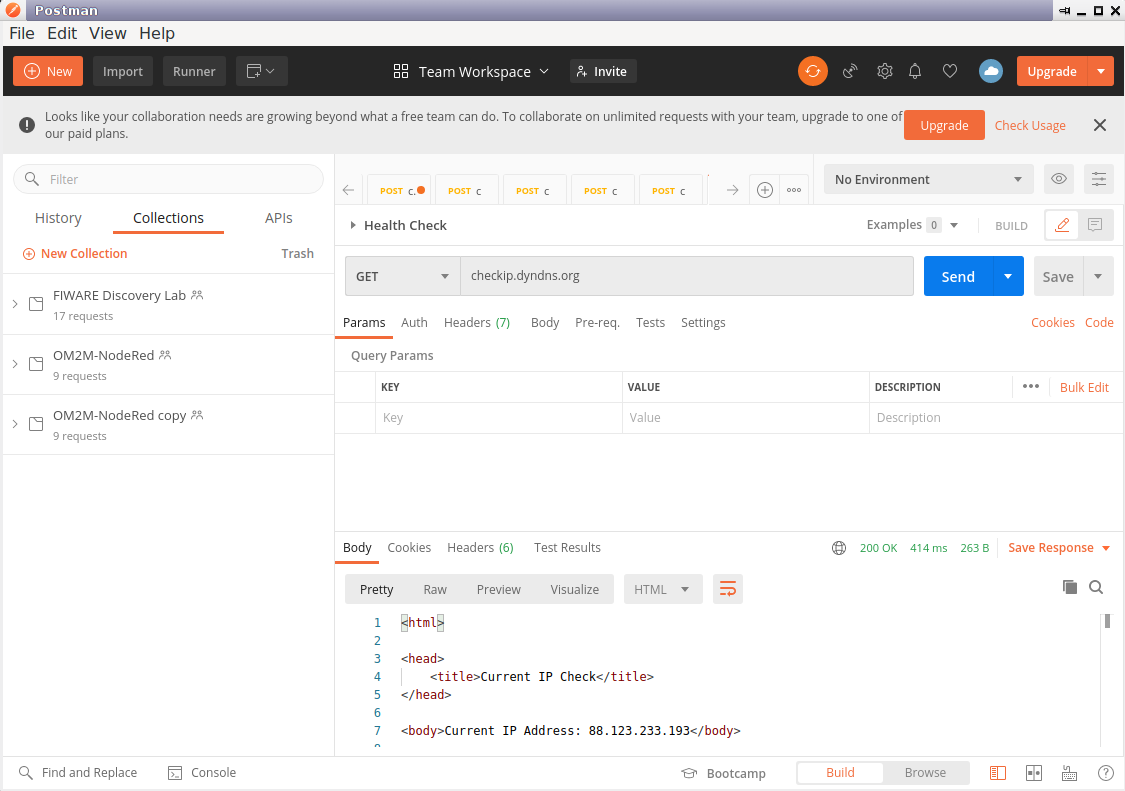Search the response body magnifier icon
The height and width of the screenshot is (791, 1125).
click(x=1096, y=587)
